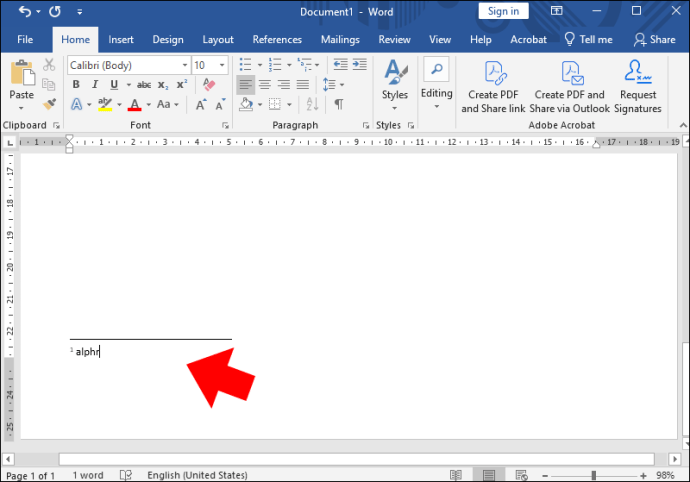The width and height of the screenshot is (690, 482).
Task: Switch to the Design tab
Action: pyautogui.click(x=168, y=40)
